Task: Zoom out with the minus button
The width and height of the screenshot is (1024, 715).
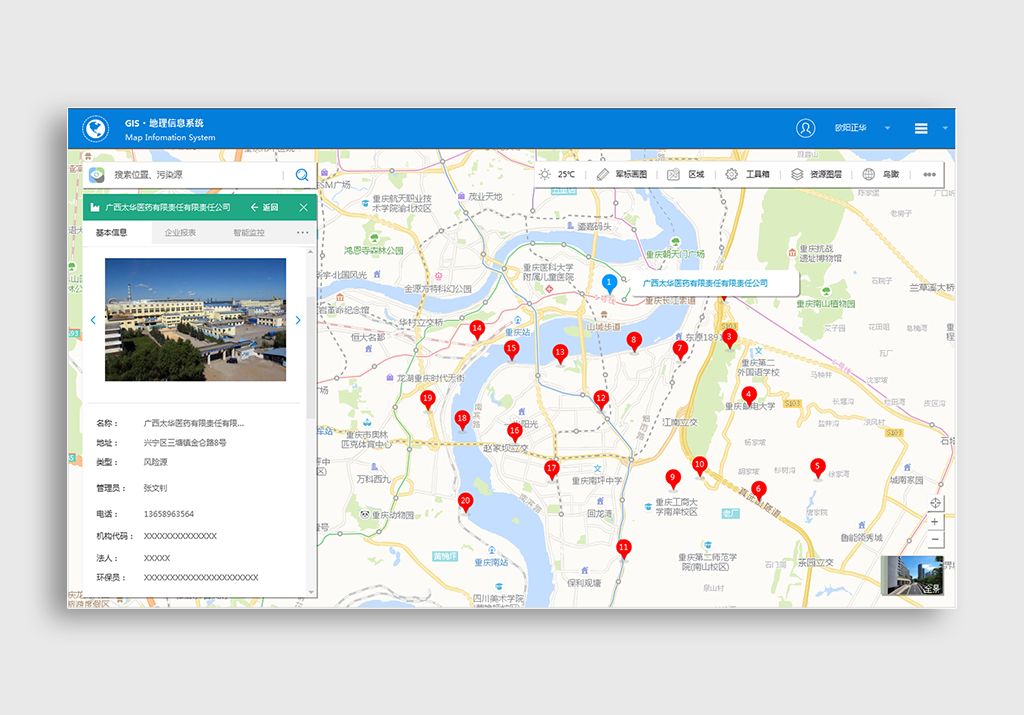Action: 935,539
